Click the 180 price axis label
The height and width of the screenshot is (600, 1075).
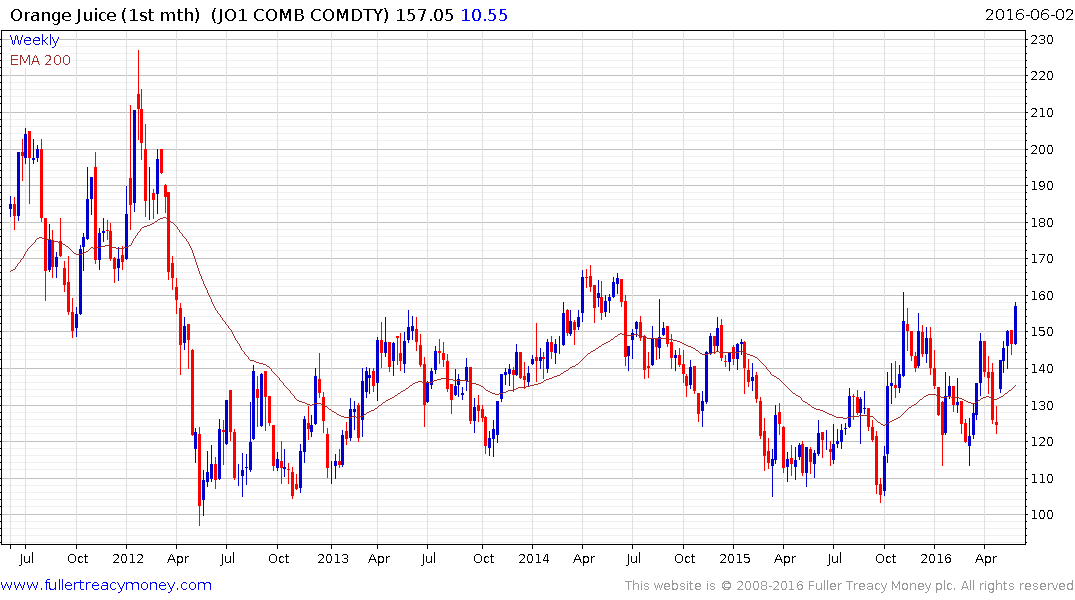click(x=1042, y=222)
